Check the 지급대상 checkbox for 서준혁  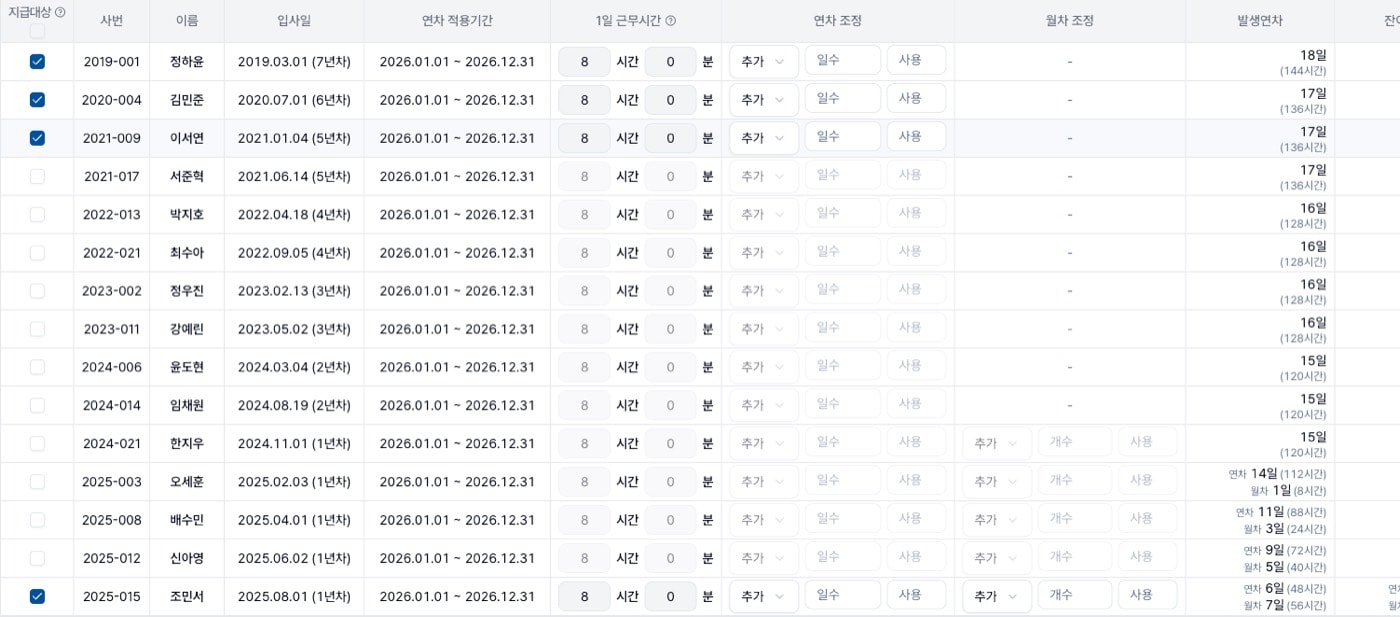[x=37, y=176]
